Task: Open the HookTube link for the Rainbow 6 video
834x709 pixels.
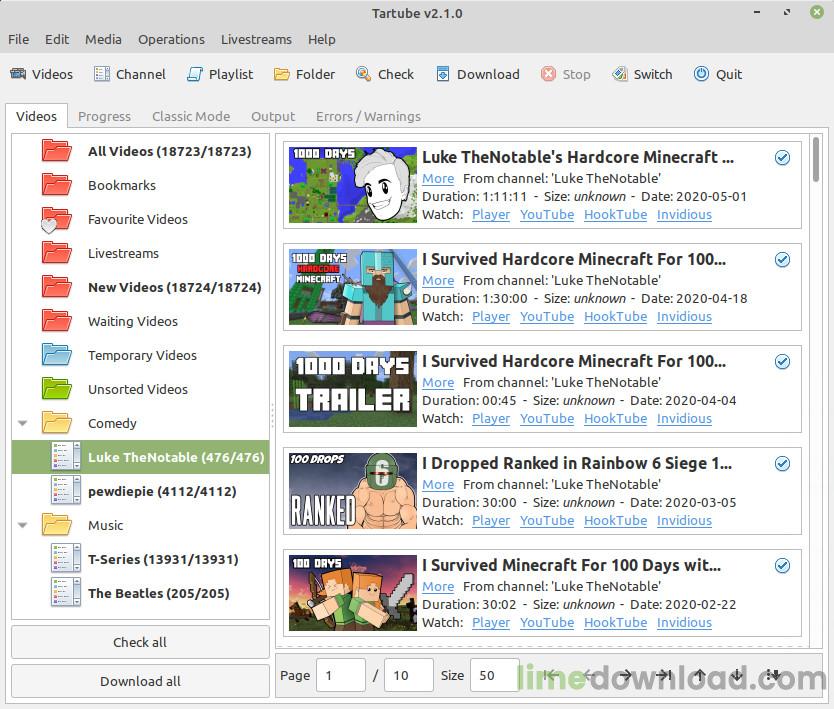Action: pyautogui.click(x=615, y=521)
